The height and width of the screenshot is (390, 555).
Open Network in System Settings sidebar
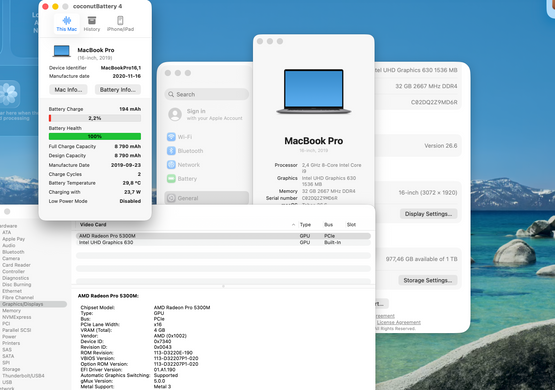207,165
